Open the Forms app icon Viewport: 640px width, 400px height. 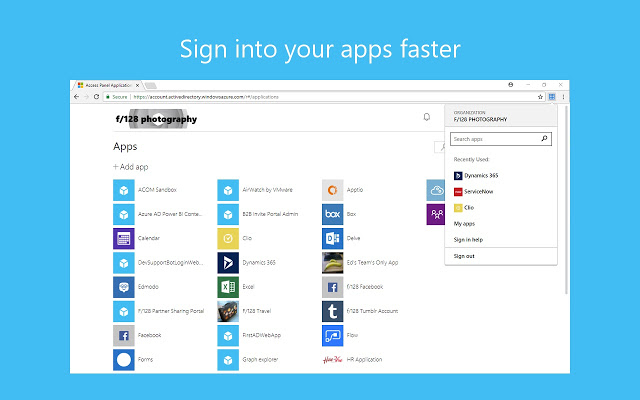(x=124, y=360)
